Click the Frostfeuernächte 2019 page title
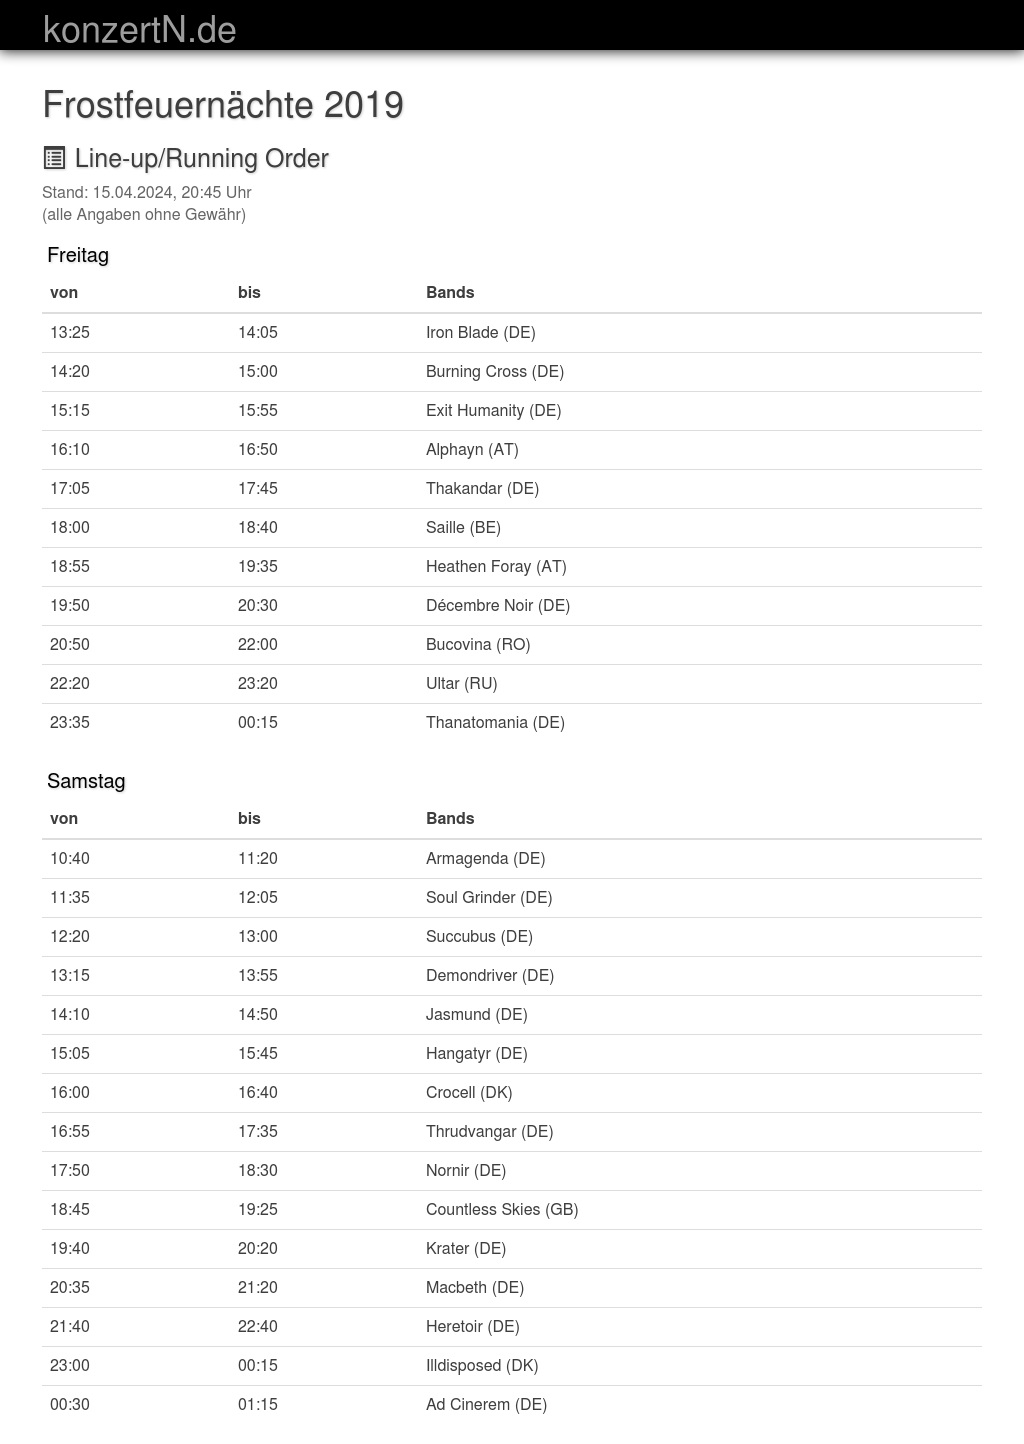Viewport: 1024px width, 1444px height. (223, 105)
